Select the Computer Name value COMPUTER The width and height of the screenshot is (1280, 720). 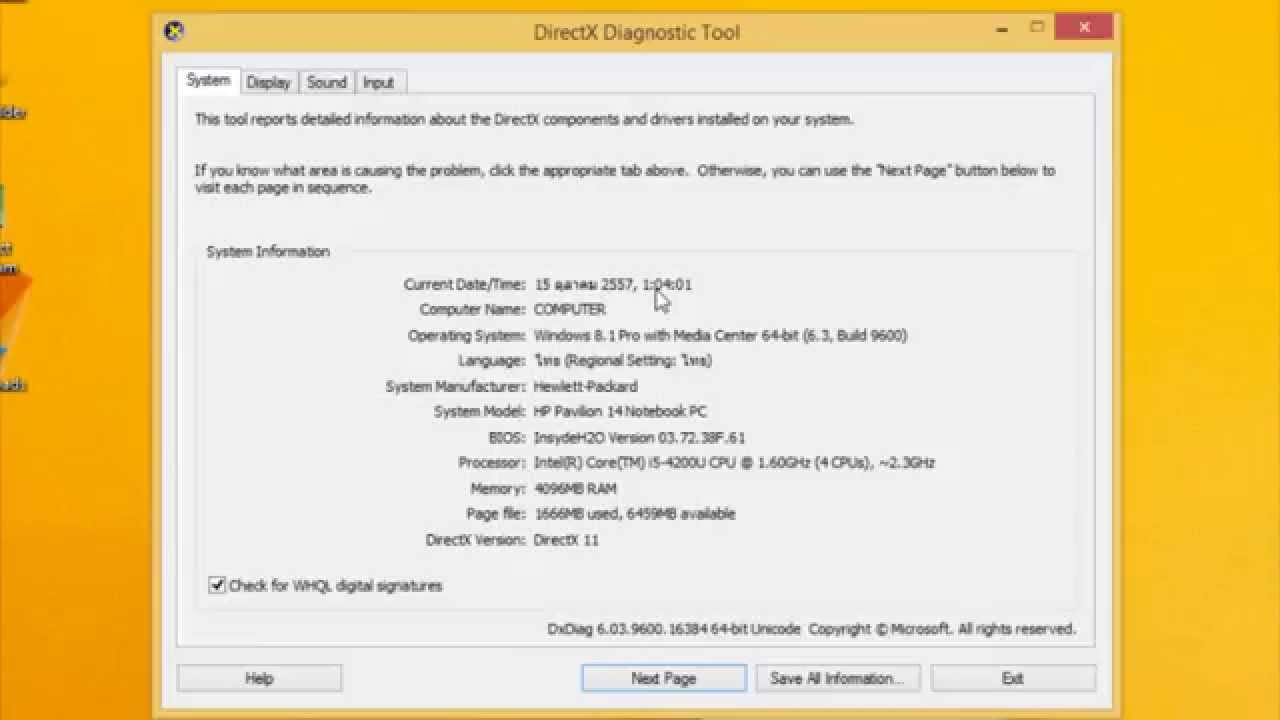click(x=569, y=309)
